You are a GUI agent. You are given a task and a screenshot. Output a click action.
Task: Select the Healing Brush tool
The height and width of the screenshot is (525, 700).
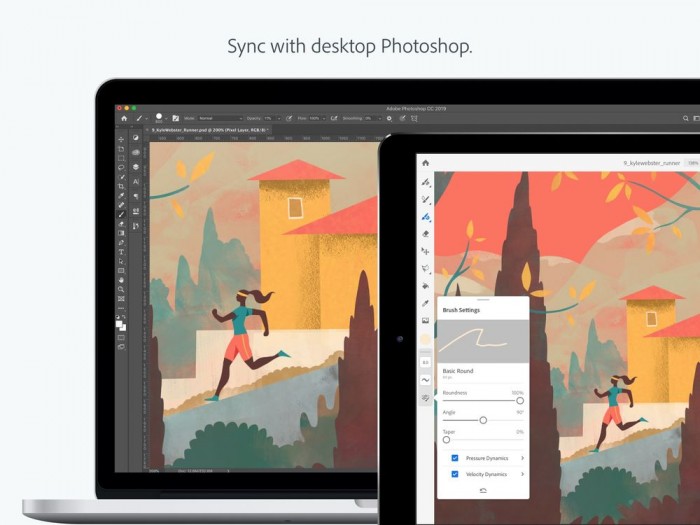click(121, 205)
